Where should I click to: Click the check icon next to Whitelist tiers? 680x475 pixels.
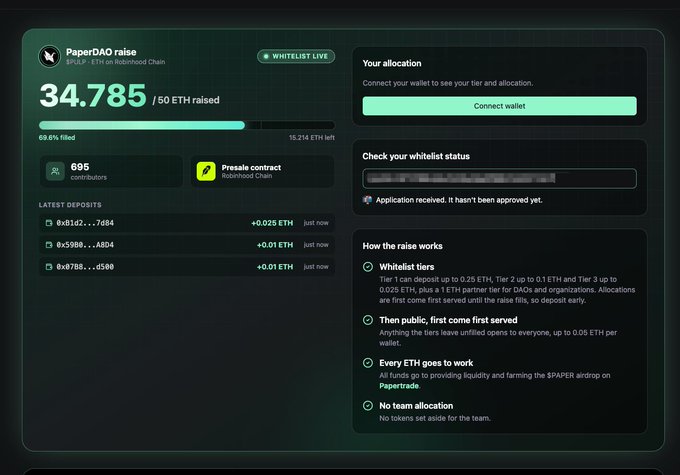click(x=368, y=267)
